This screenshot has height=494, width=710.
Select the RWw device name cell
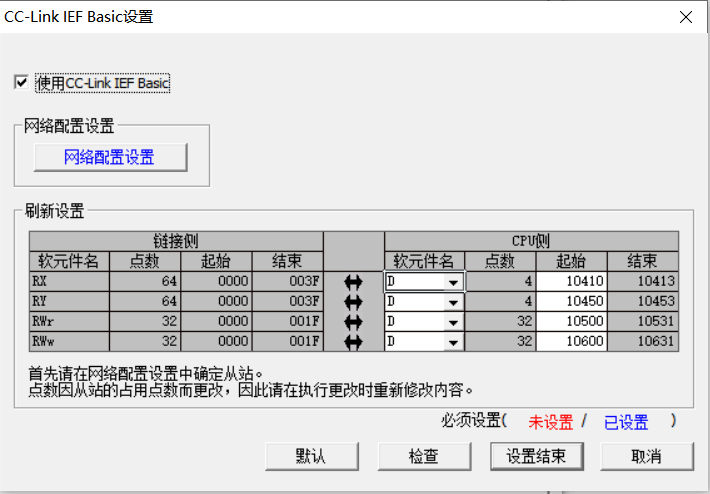tap(69, 341)
